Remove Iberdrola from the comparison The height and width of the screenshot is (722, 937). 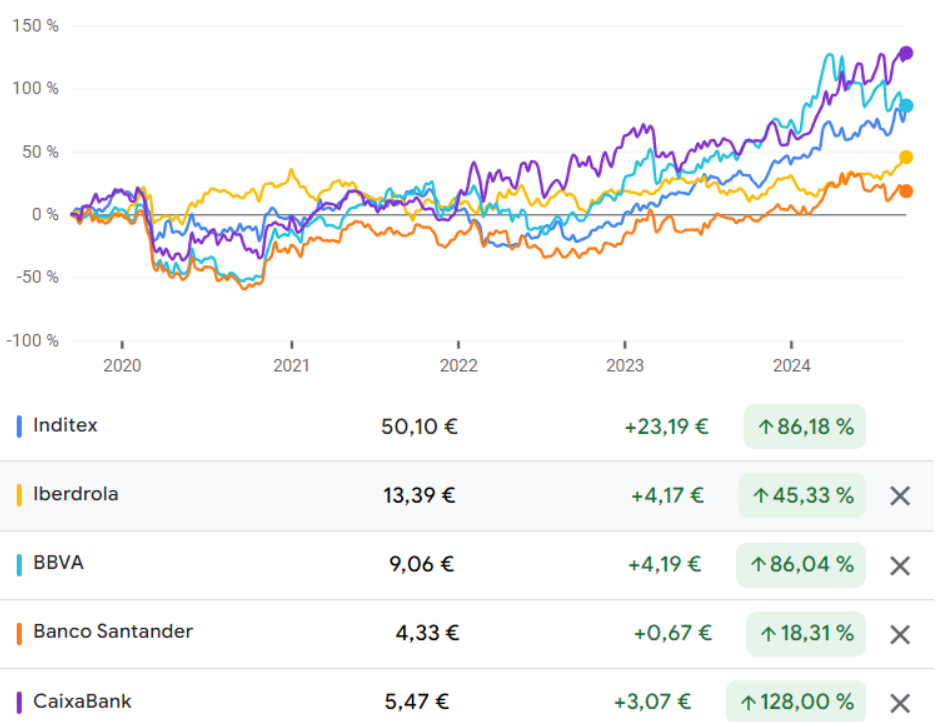click(x=900, y=496)
